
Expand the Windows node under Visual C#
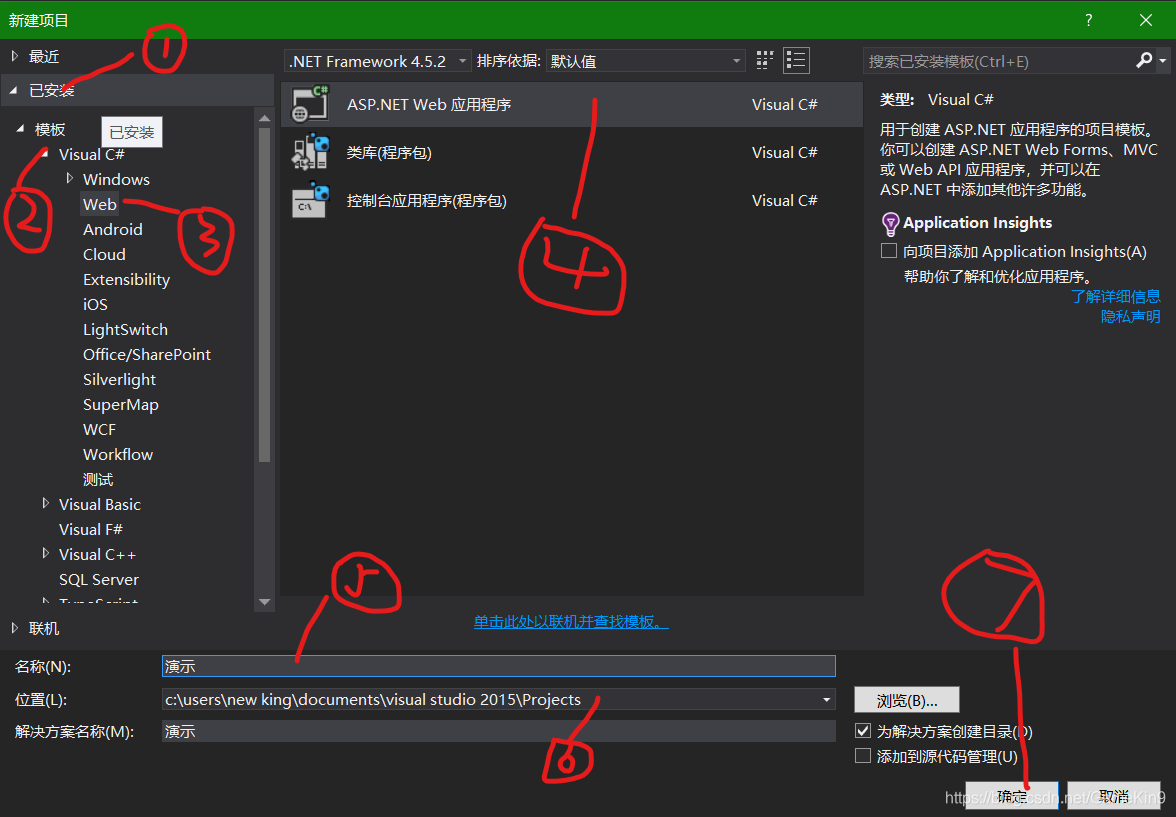(x=70, y=179)
